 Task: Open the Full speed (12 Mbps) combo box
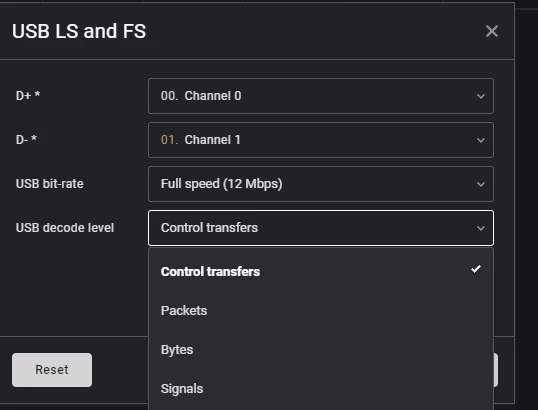click(321, 184)
